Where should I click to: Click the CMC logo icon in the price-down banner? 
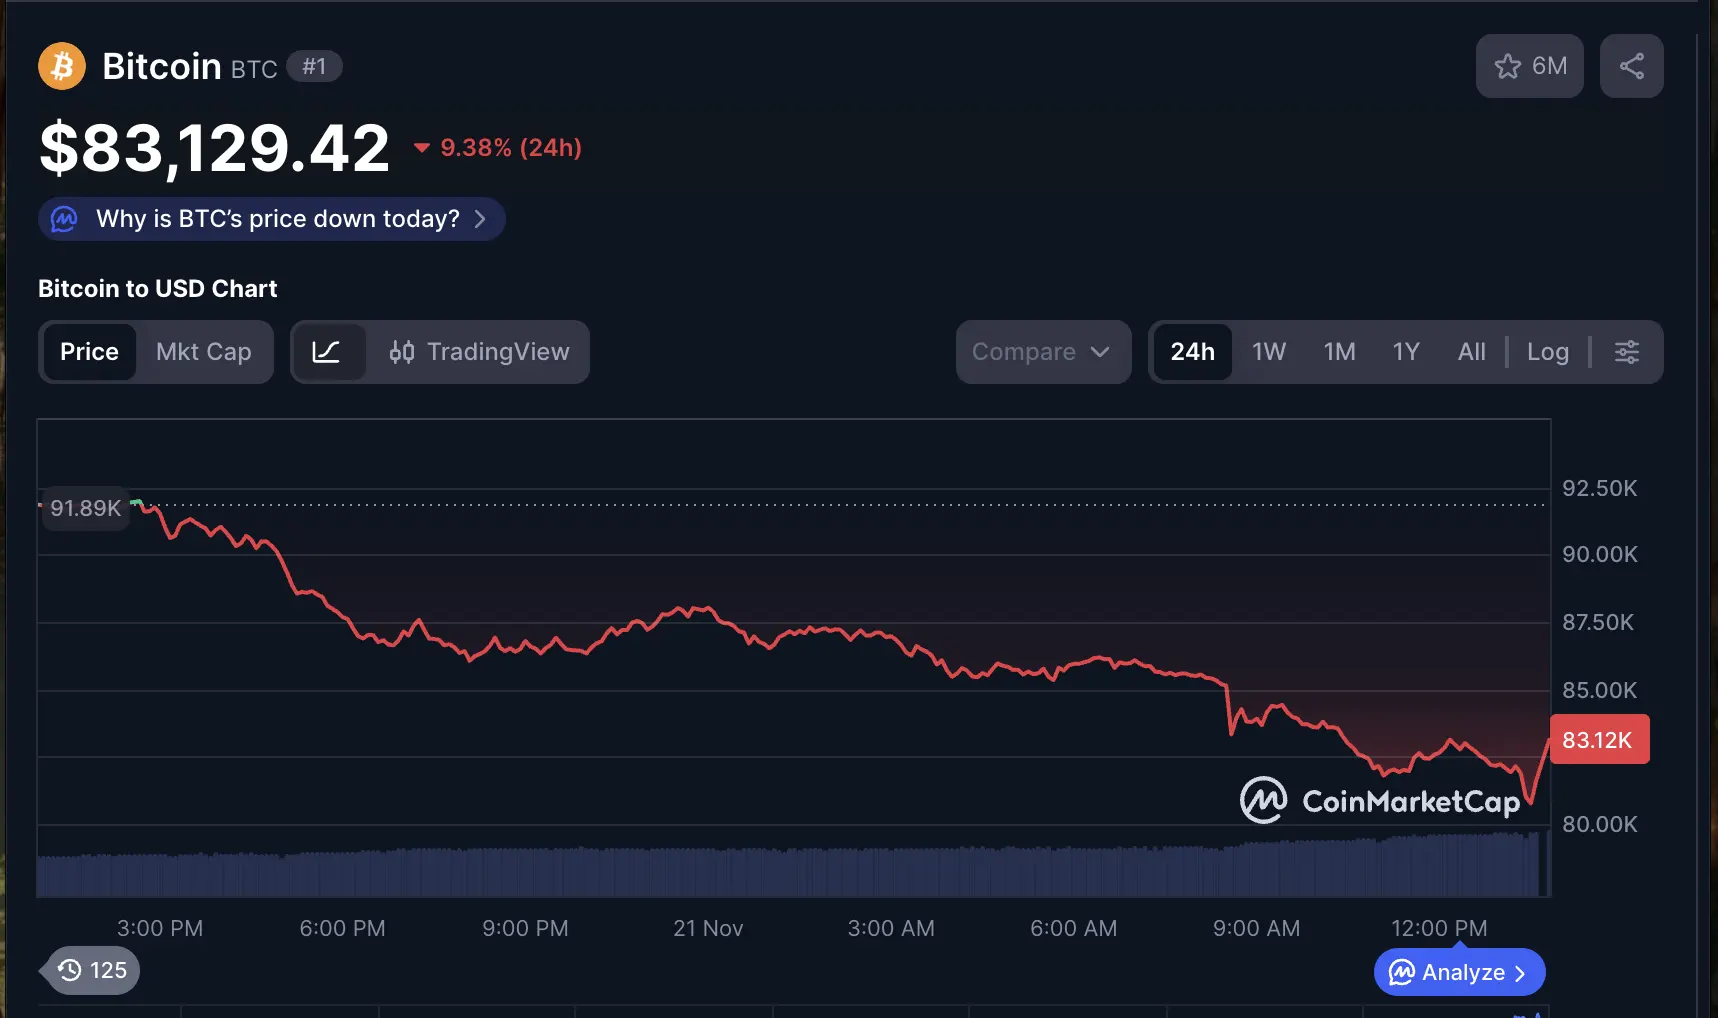tap(63, 219)
